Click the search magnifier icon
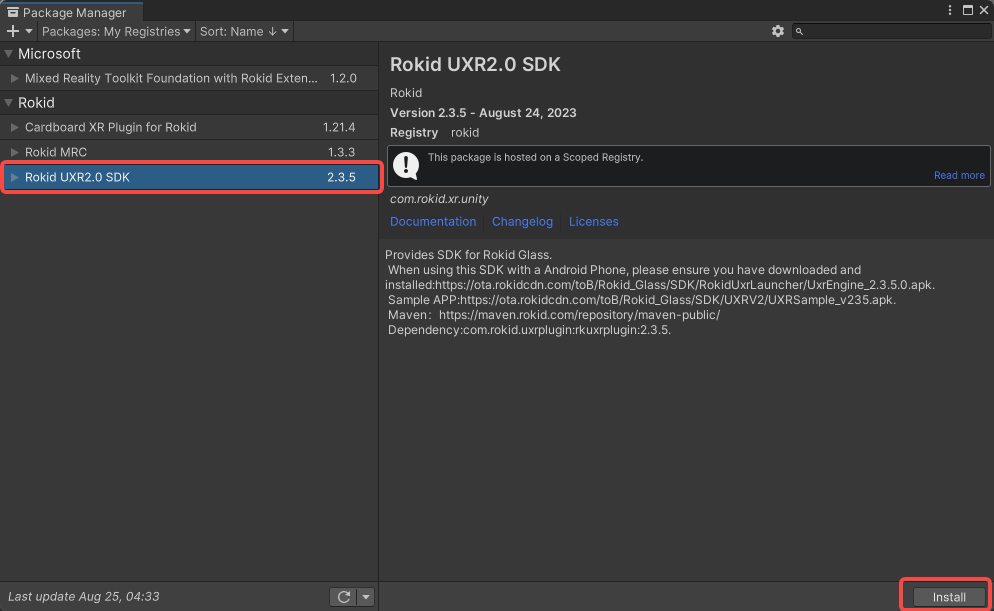Screen dimensions: 994x611 (799, 31)
